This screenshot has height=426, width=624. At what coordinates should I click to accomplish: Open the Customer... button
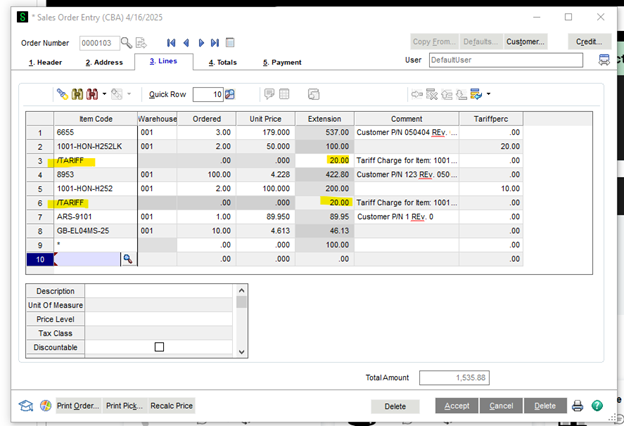point(525,42)
